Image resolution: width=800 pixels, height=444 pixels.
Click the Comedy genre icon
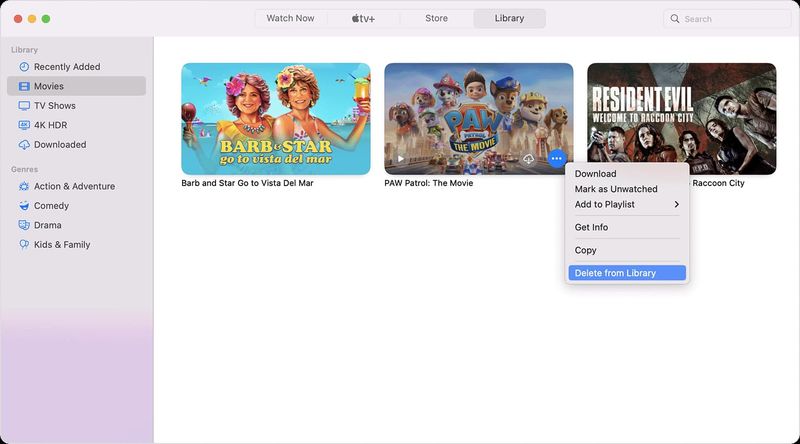click(24, 206)
